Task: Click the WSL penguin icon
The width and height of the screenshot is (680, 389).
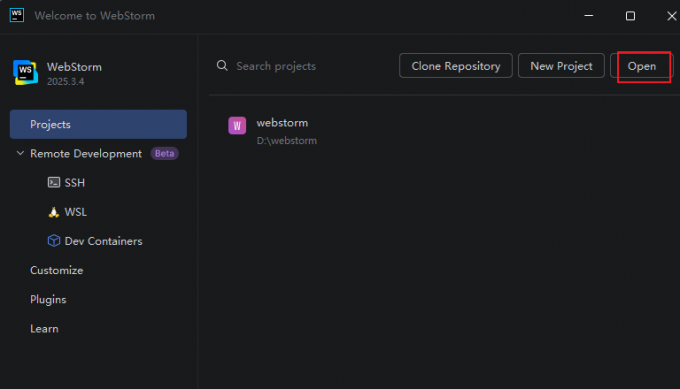Action: point(53,212)
